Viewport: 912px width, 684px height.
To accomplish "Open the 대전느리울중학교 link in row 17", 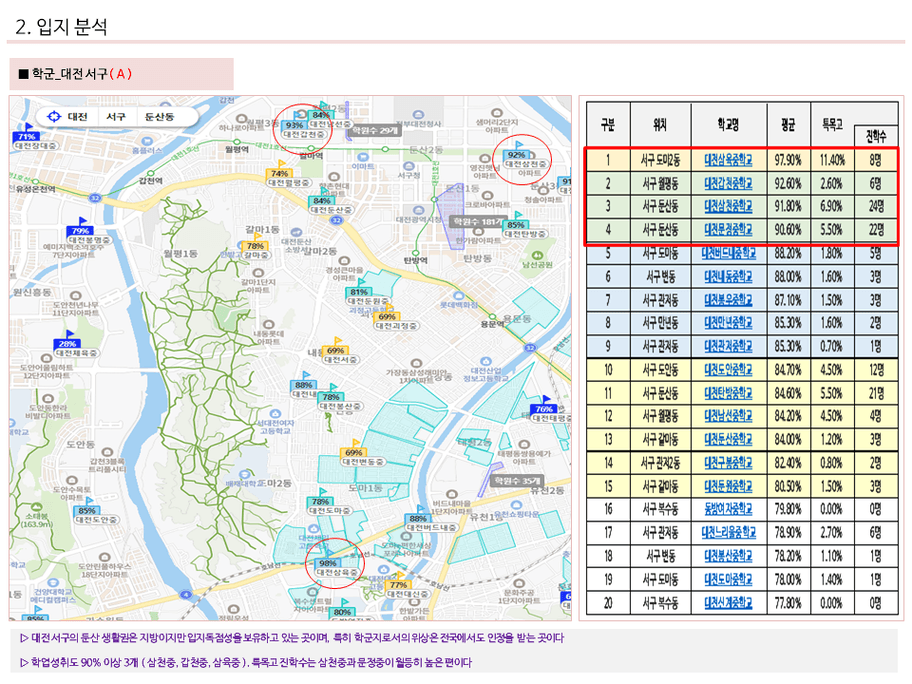I will (x=728, y=532).
